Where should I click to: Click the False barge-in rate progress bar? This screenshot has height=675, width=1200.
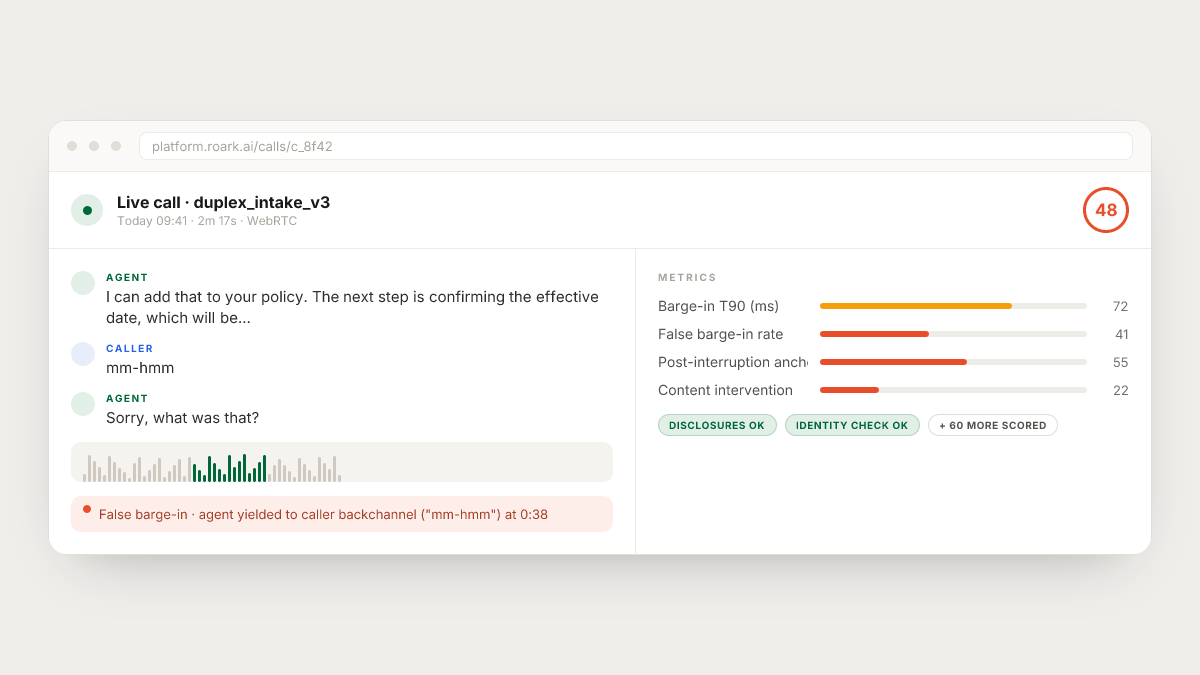(953, 334)
